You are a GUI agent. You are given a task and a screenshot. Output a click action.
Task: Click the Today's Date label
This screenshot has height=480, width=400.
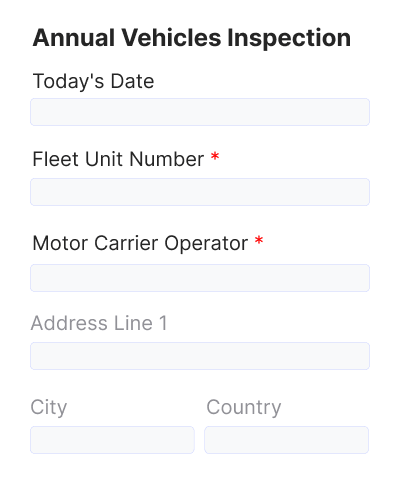93,81
